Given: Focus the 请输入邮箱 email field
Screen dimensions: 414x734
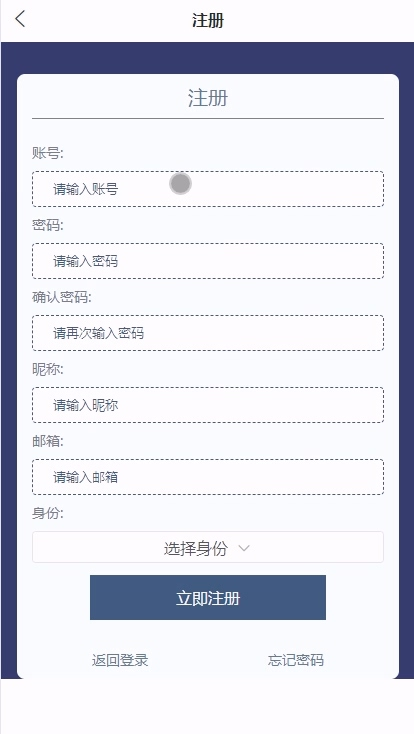Looking at the screenshot, I should point(208,477).
